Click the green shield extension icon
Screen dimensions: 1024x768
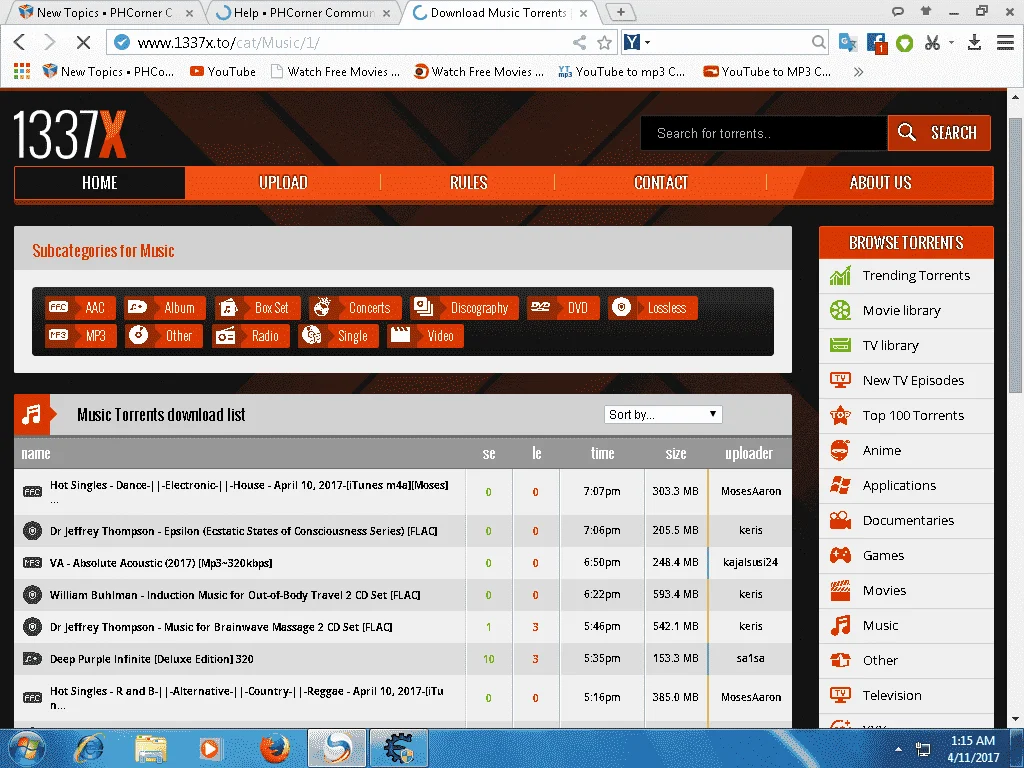904,43
